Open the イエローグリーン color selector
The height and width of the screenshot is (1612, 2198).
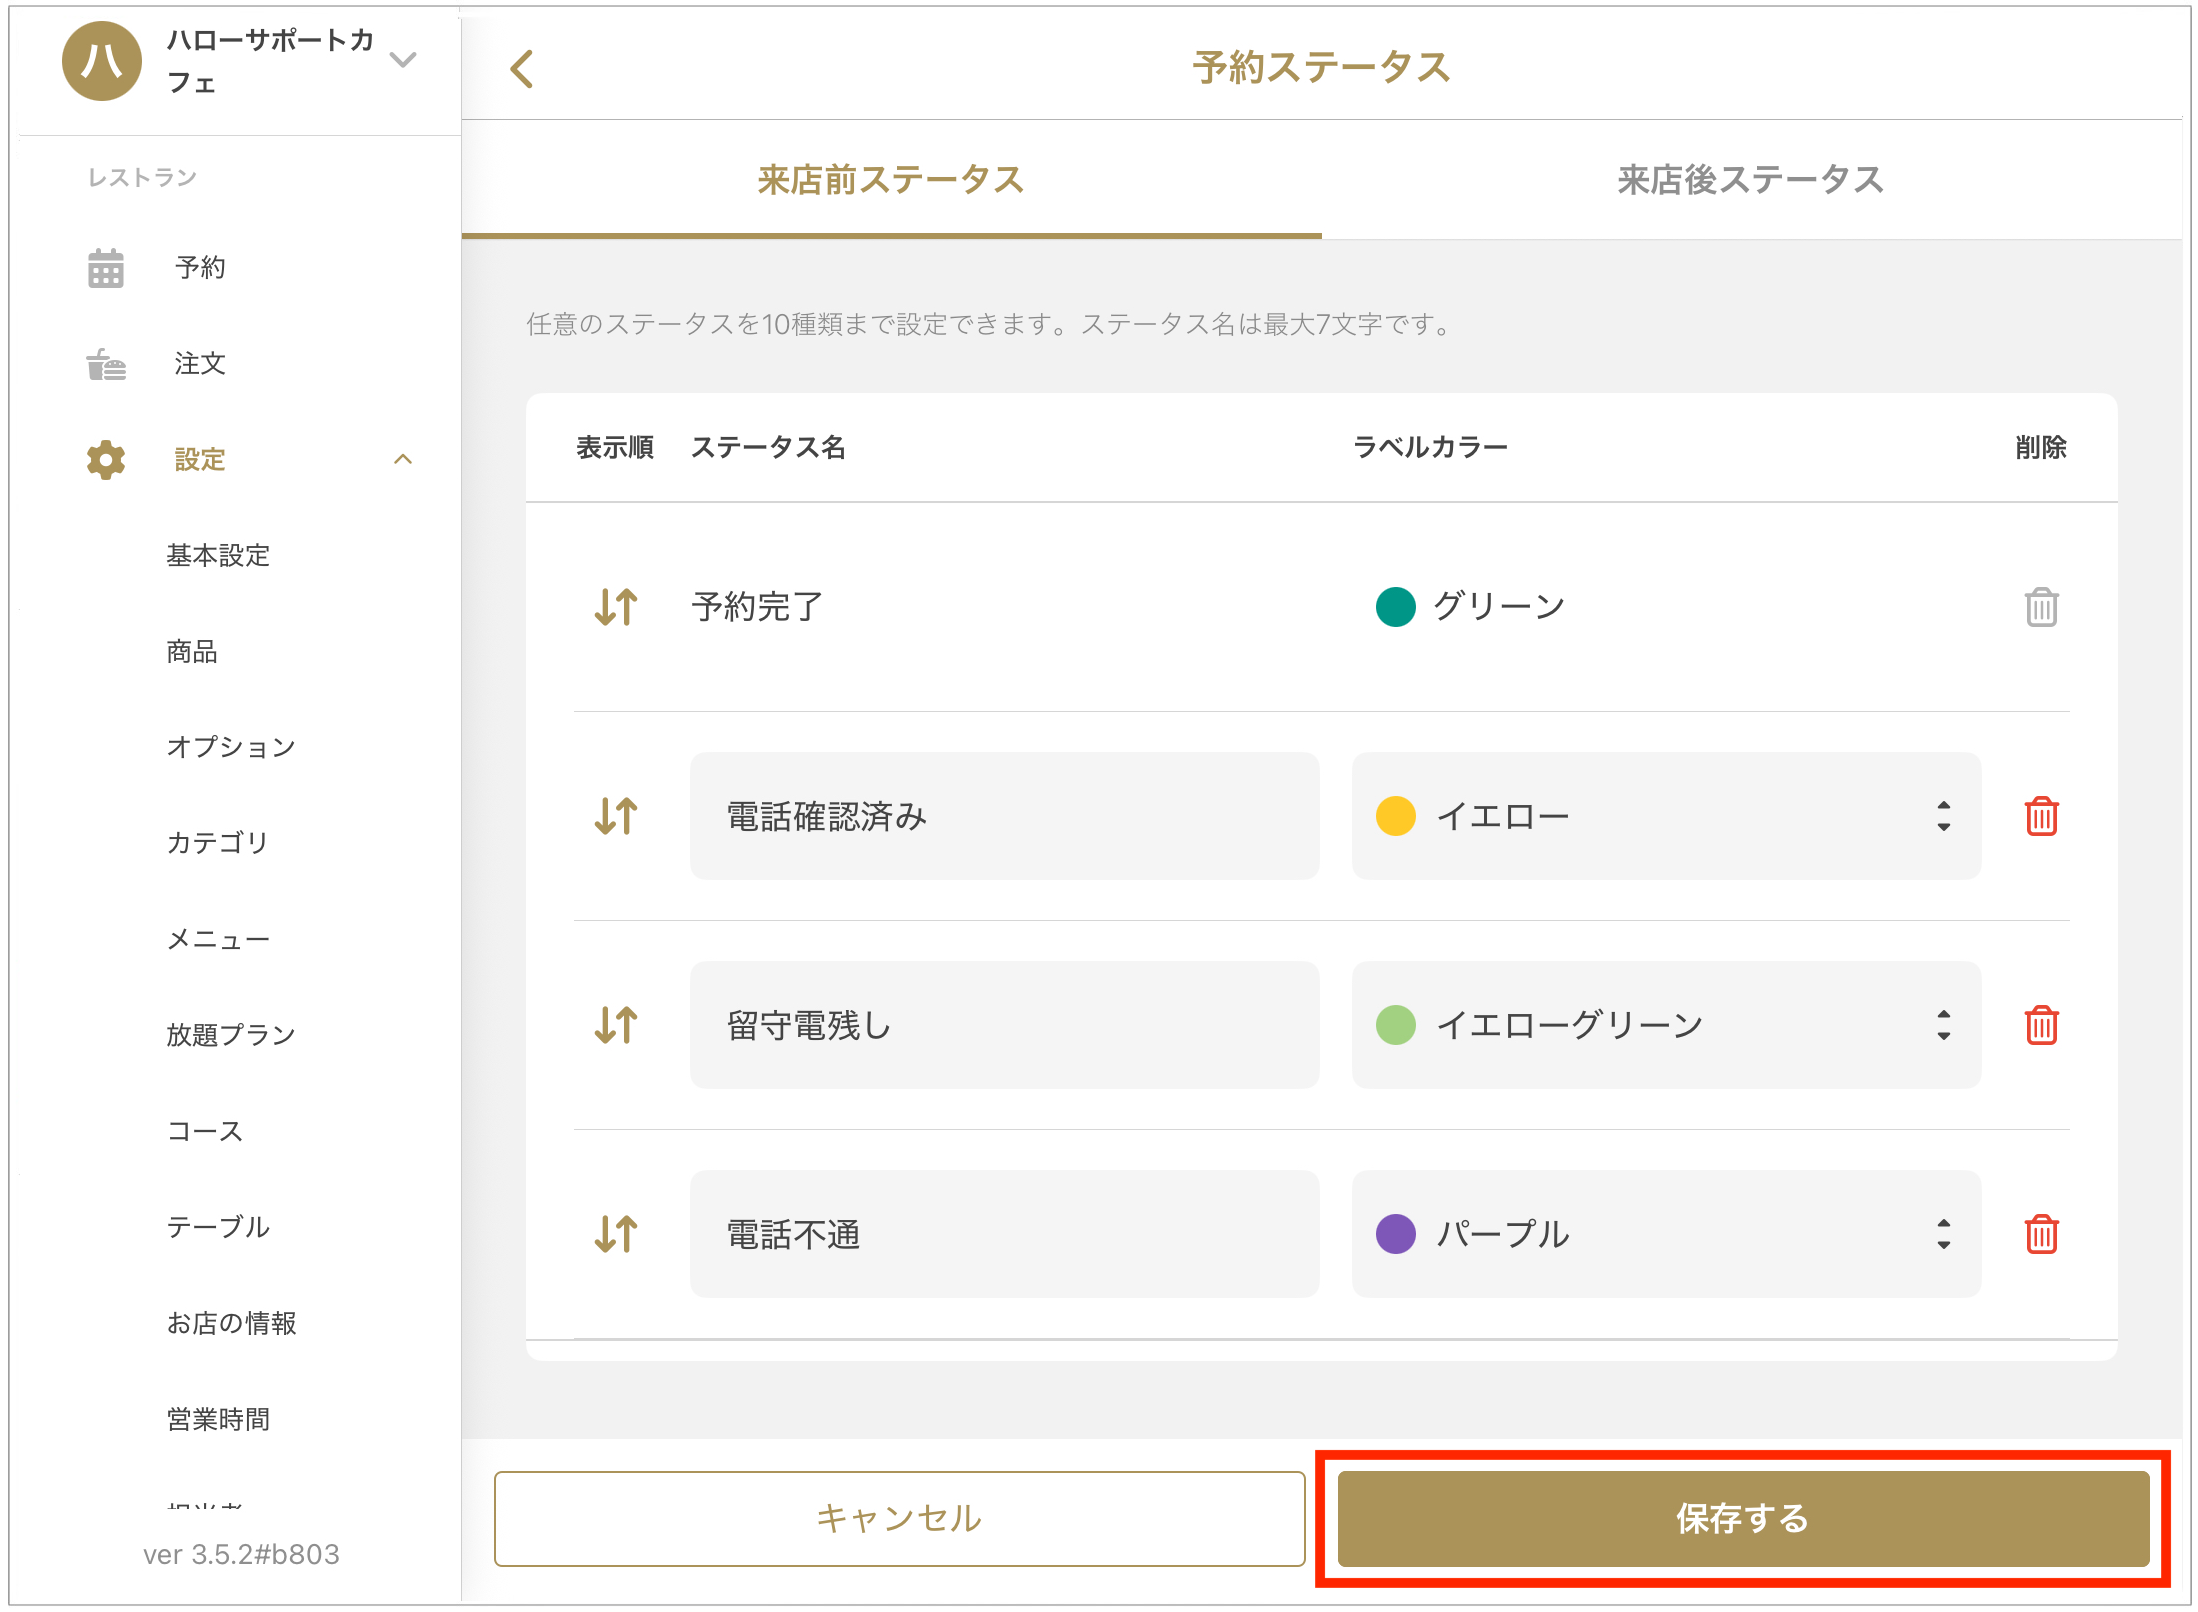click(1665, 1025)
